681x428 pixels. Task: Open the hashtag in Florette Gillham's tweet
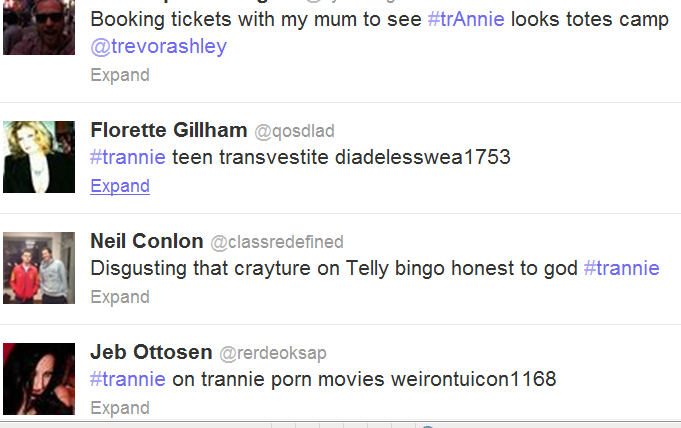pos(128,157)
